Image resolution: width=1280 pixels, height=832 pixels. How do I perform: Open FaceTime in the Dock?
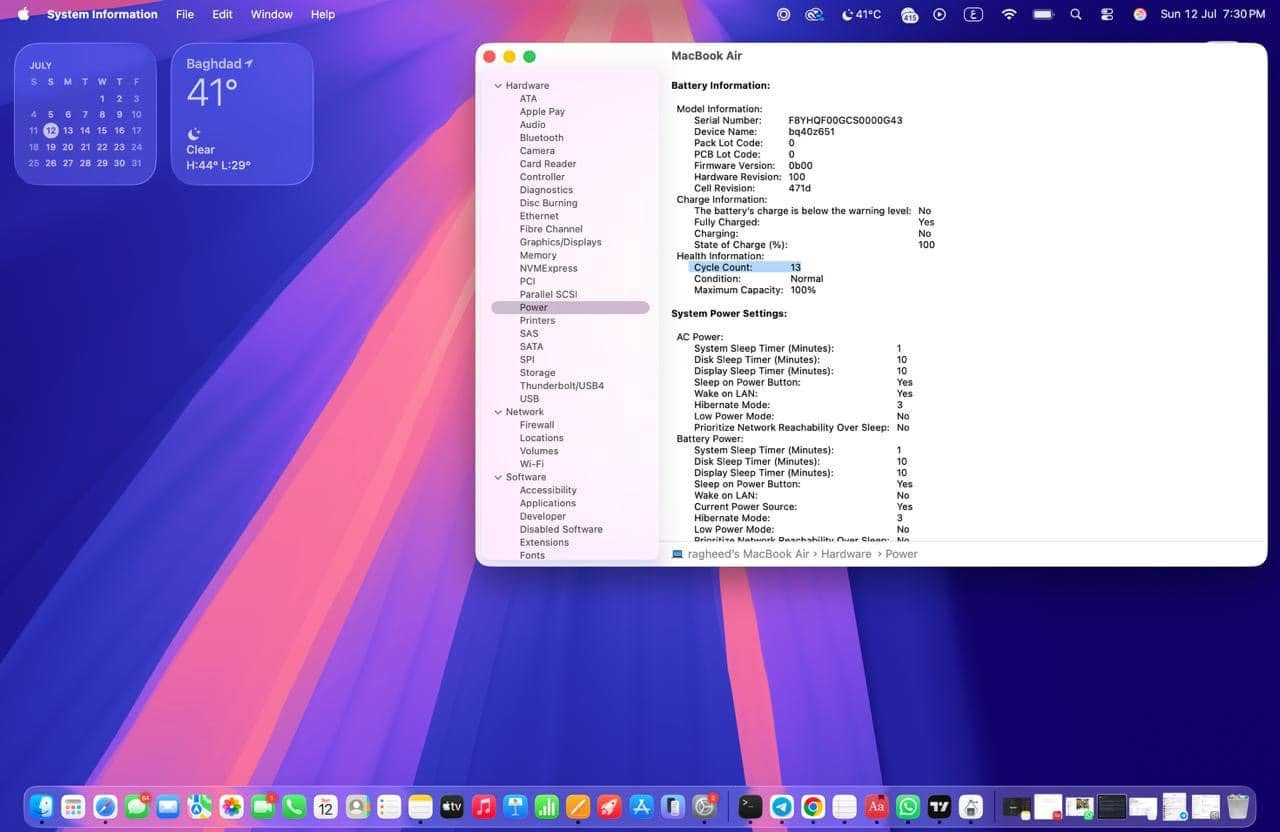tap(263, 806)
